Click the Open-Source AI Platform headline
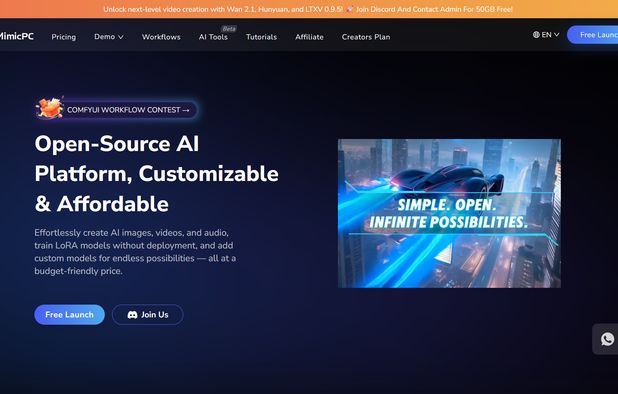The height and width of the screenshot is (394, 618). 156,173
